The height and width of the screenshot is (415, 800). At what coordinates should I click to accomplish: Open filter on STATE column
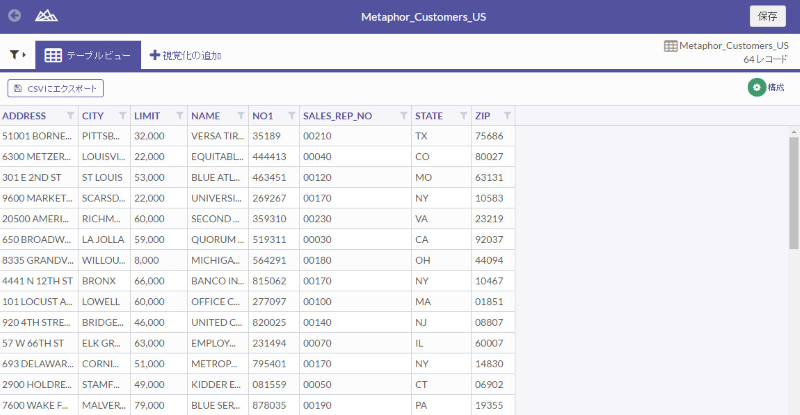point(463,116)
